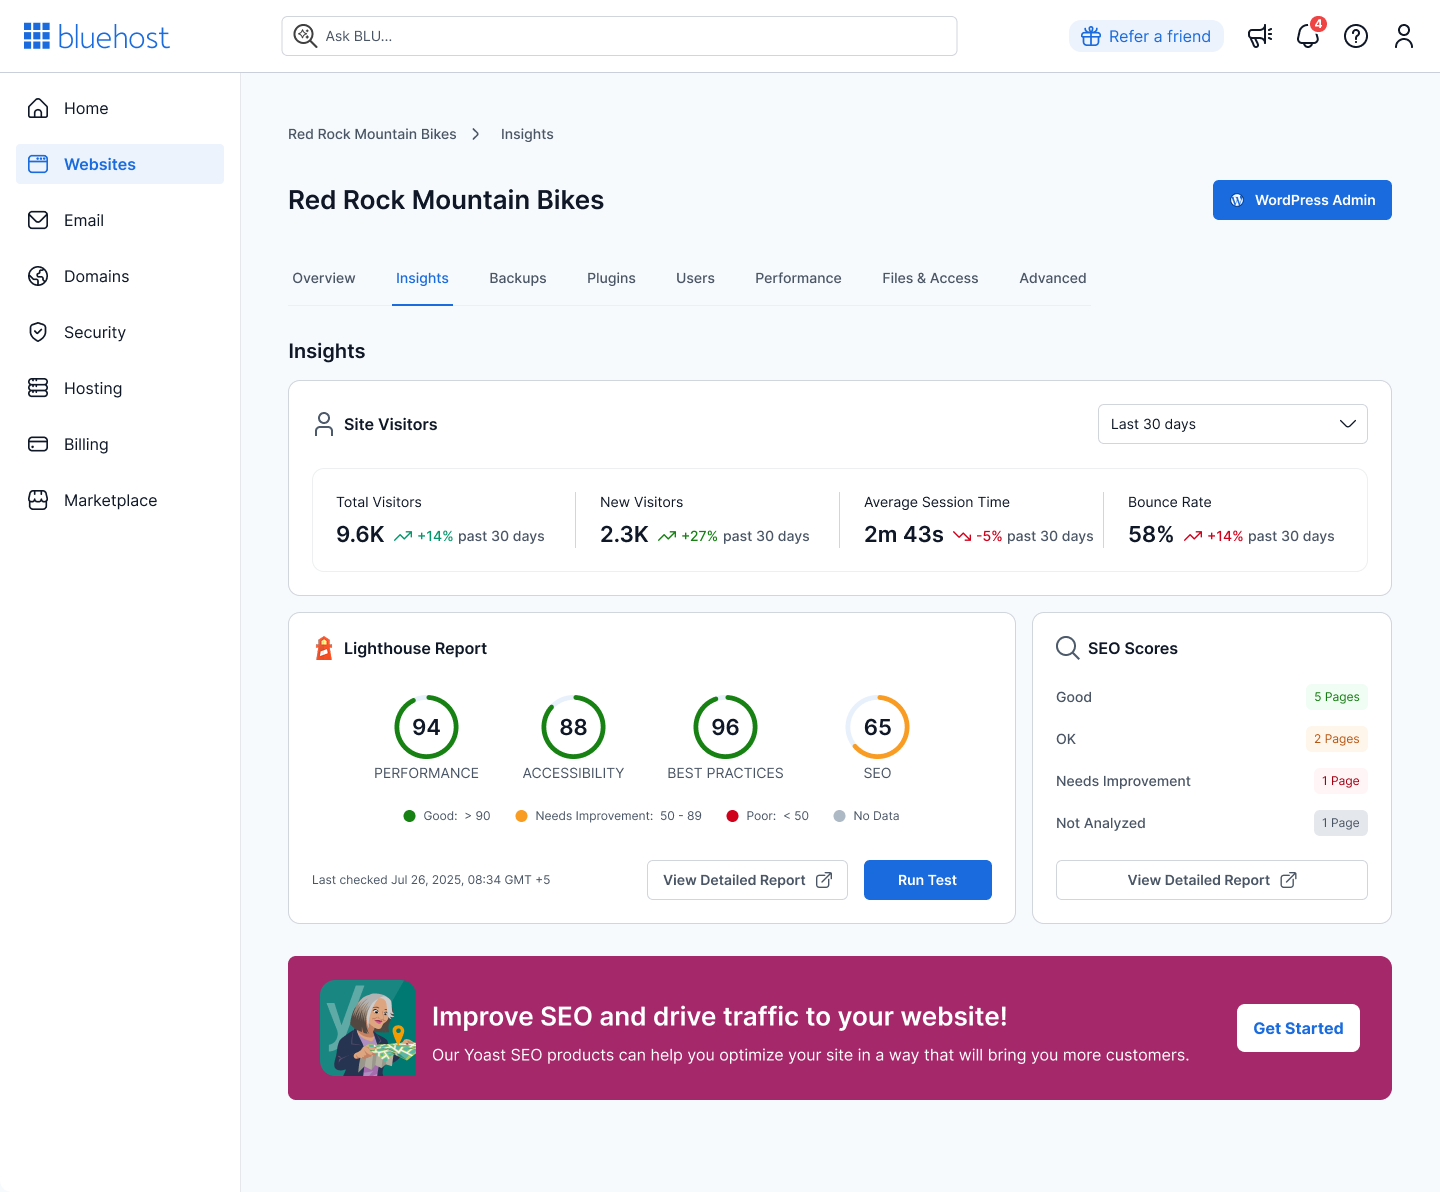Screen dimensions: 1440x1192
Task: Open the Performance tab
Action: point(798,278)
